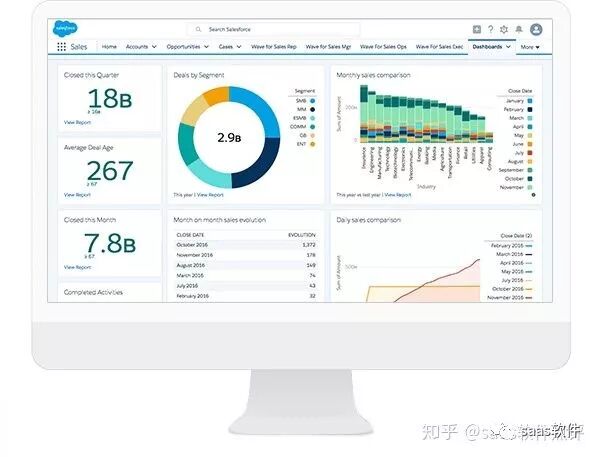
Task: Switch to Wave For Sales Exec tab
Action: click(439, 47)
